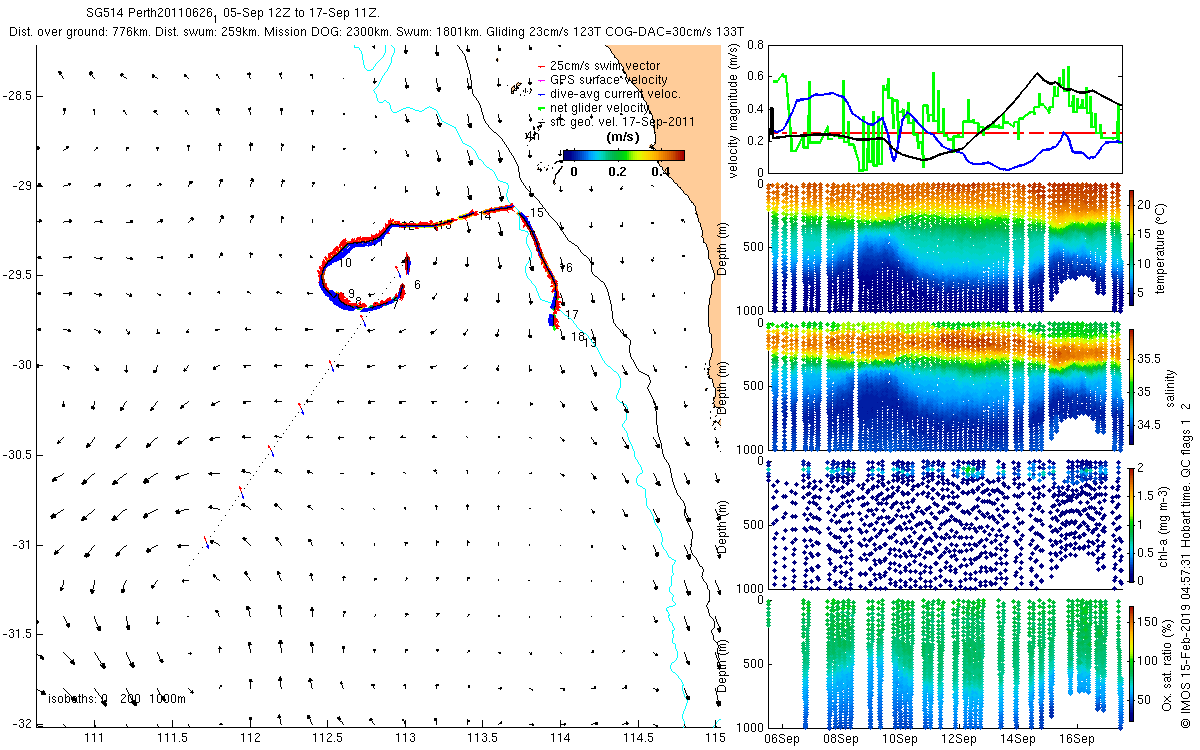The image size is (1200, 750).
Task: Click the day '15' marker on the glider track
Action: tap(537, 213)
